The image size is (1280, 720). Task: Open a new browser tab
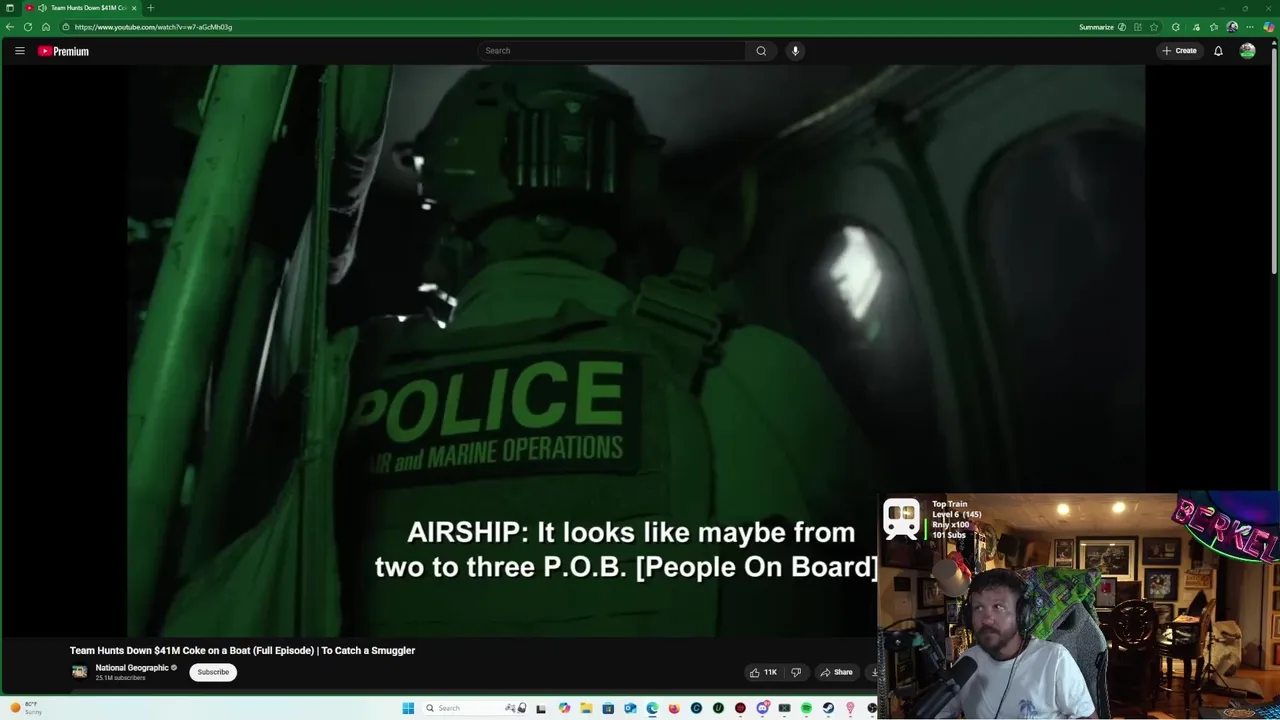click(150, 8)
